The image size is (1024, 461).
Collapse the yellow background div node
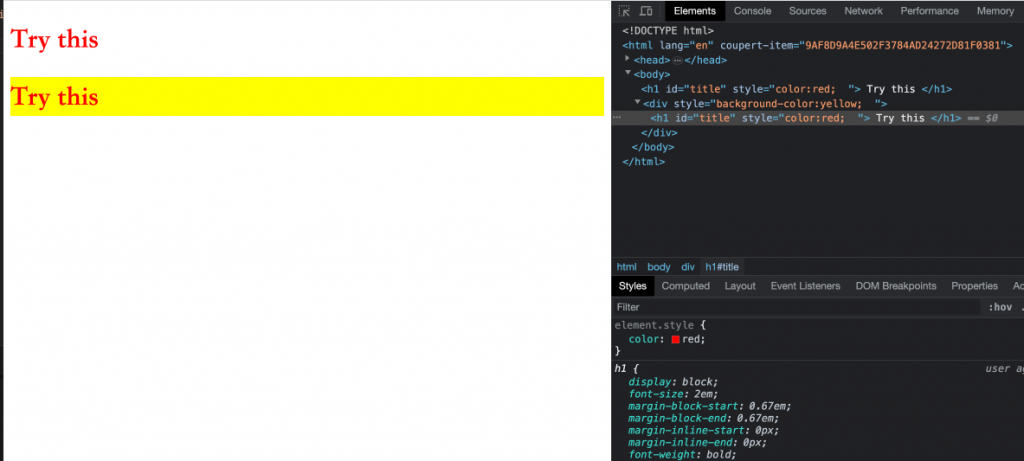637,103
